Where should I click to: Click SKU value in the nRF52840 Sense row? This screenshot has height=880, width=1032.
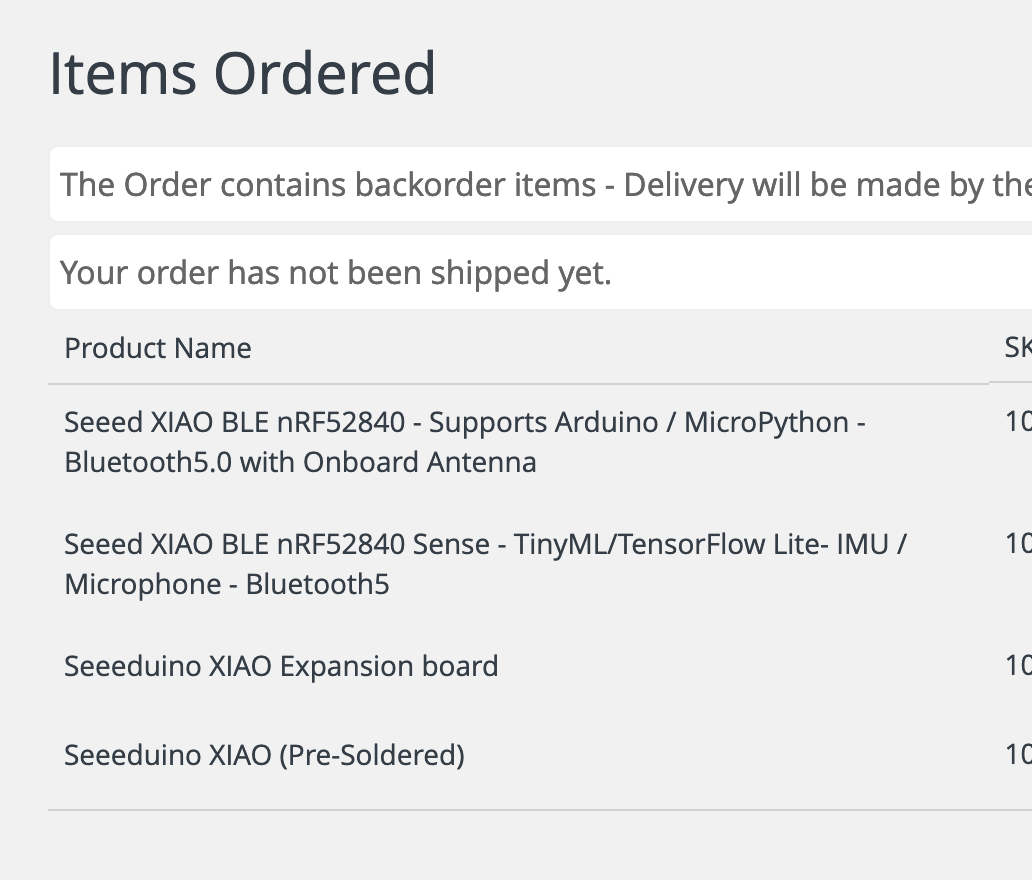1018,544
